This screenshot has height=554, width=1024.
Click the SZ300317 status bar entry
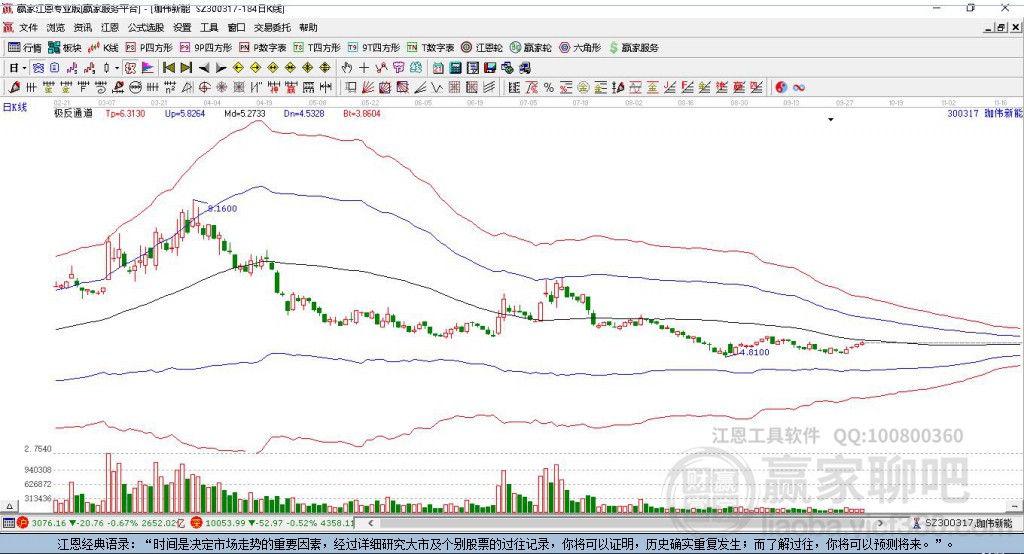tap(963, 523)
